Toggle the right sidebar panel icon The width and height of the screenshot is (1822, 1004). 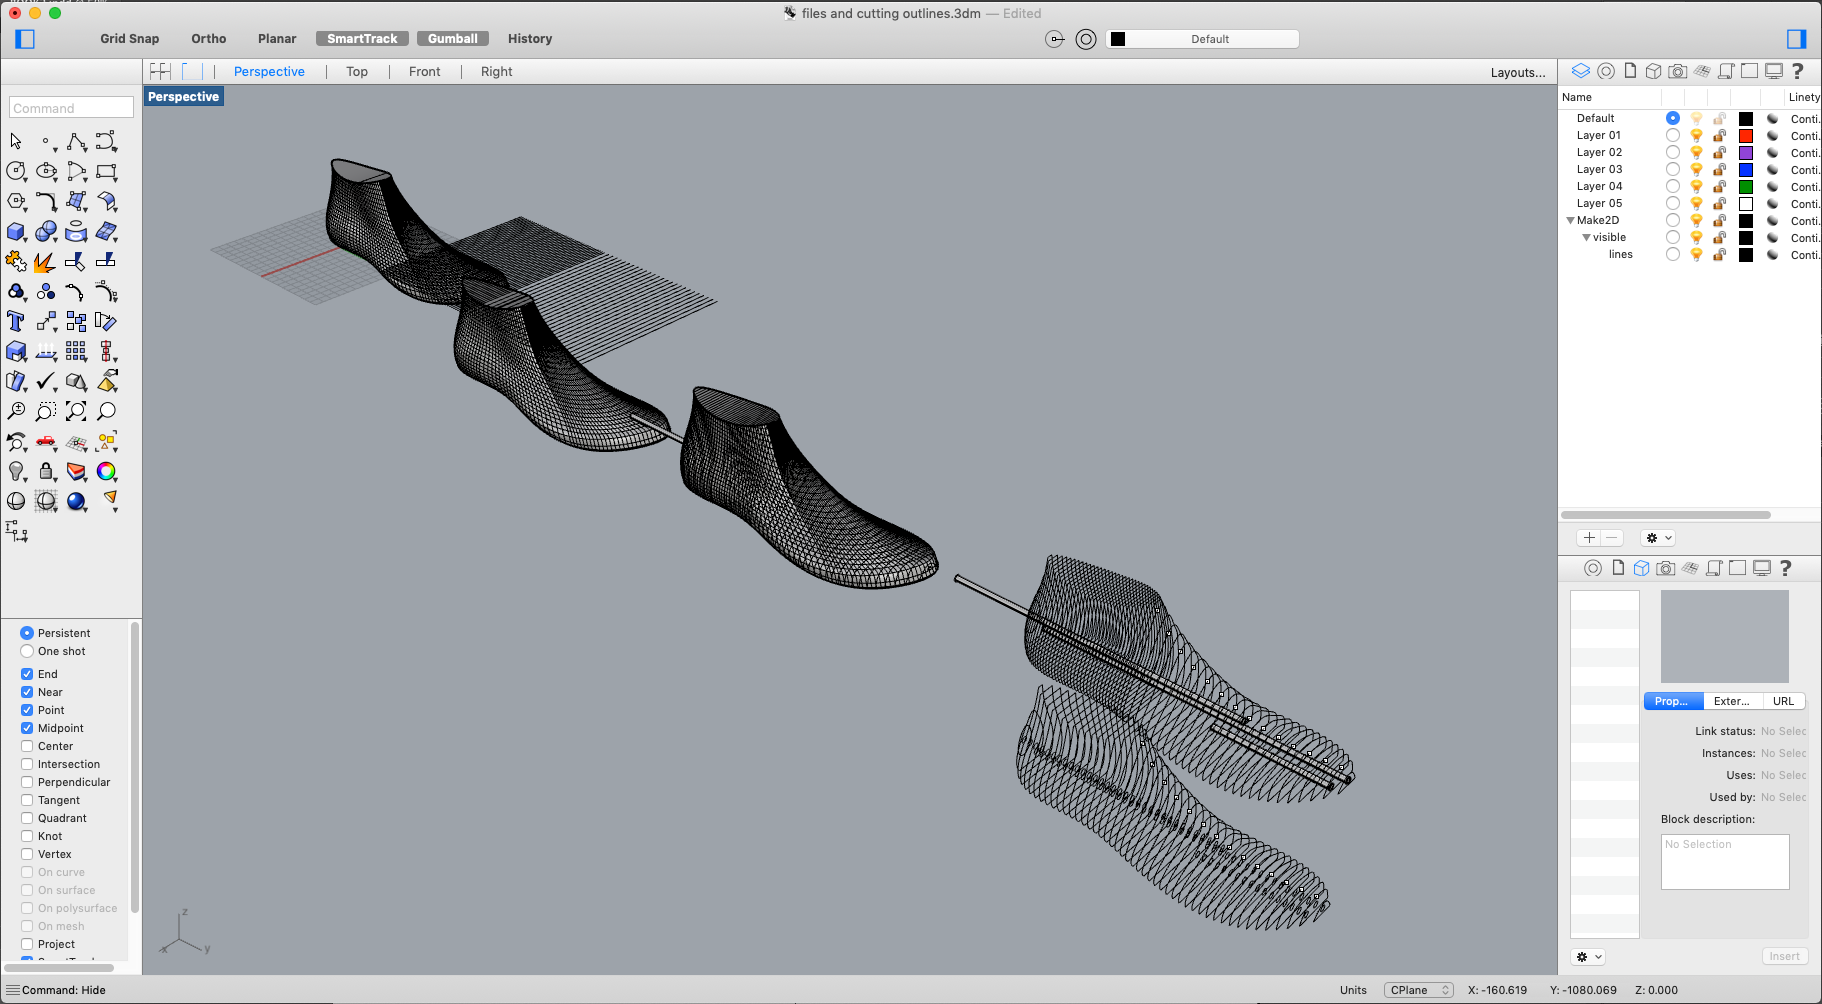pos(1797,39)
